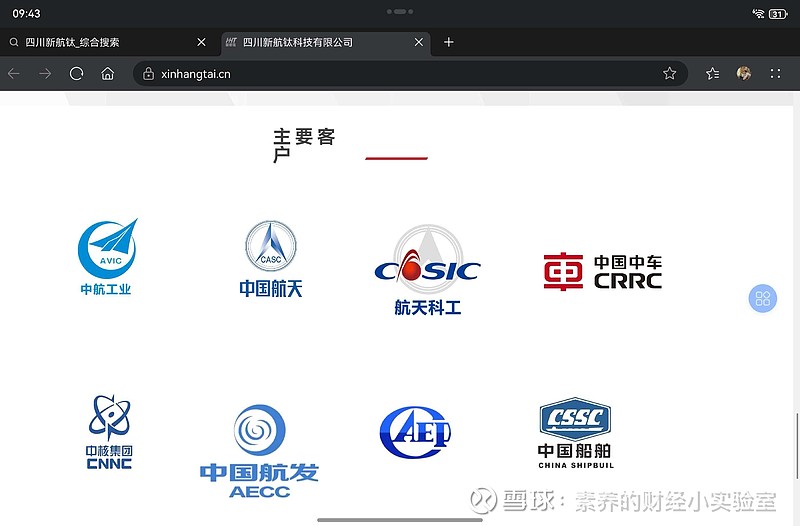Click the lock icon in address bar
Viewport: 800px width, 526px height.
pyautogui.click(x=148, y=73)
